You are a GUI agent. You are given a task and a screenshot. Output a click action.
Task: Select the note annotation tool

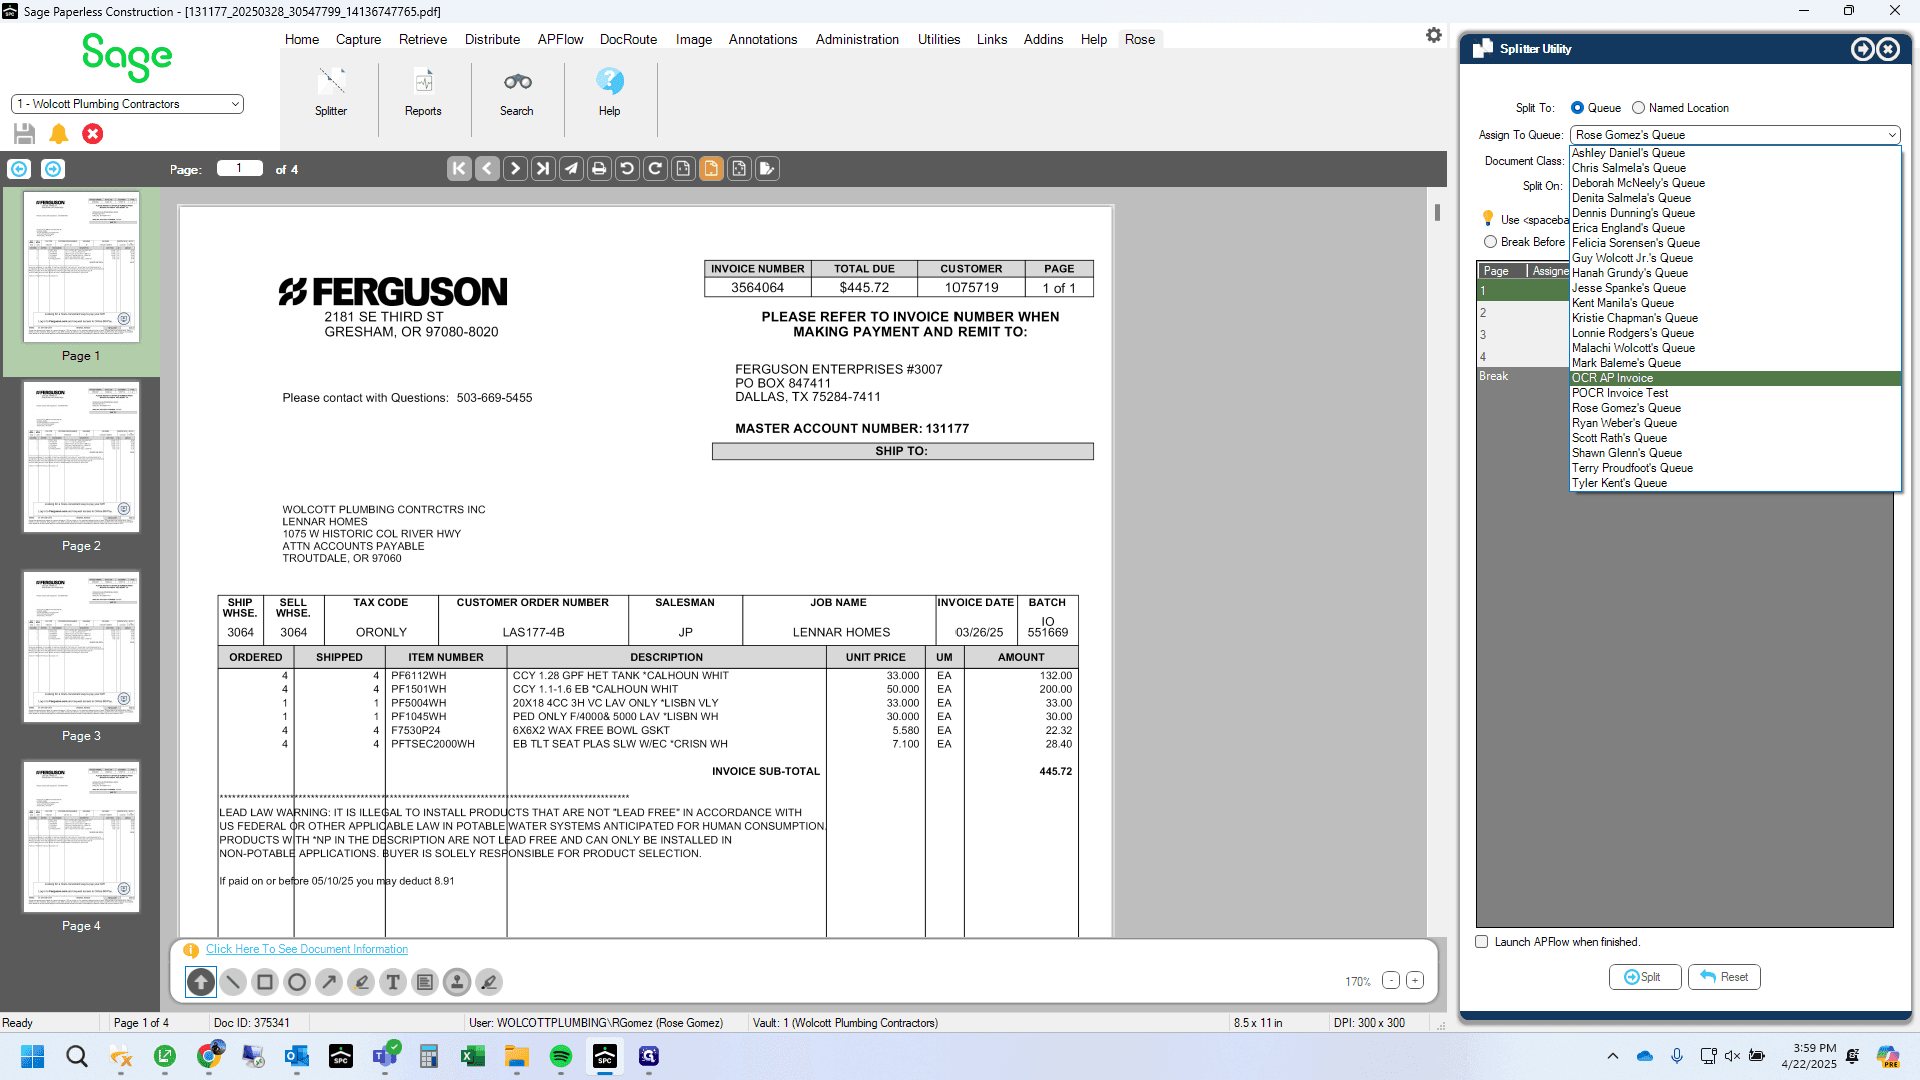tap(425, 982)
